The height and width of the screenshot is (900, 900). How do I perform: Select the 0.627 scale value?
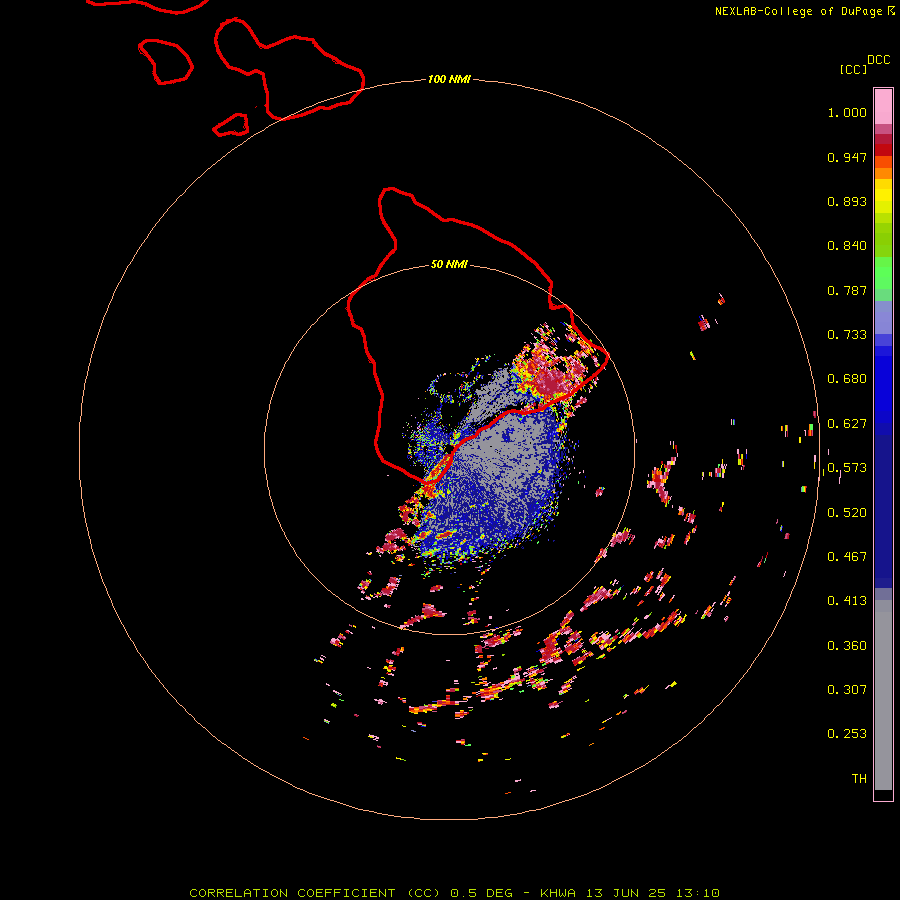point(847,424)
